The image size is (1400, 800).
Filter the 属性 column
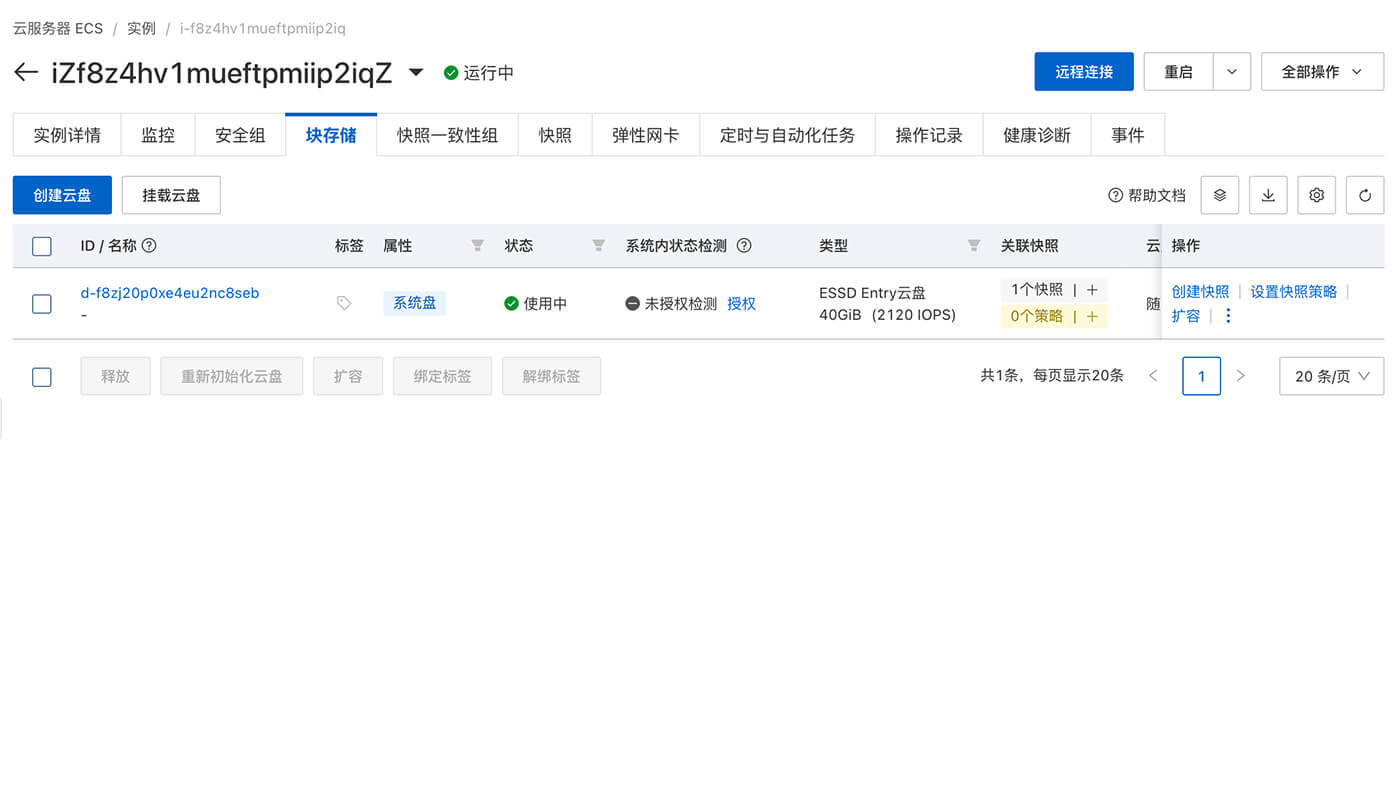coord(478,245)
